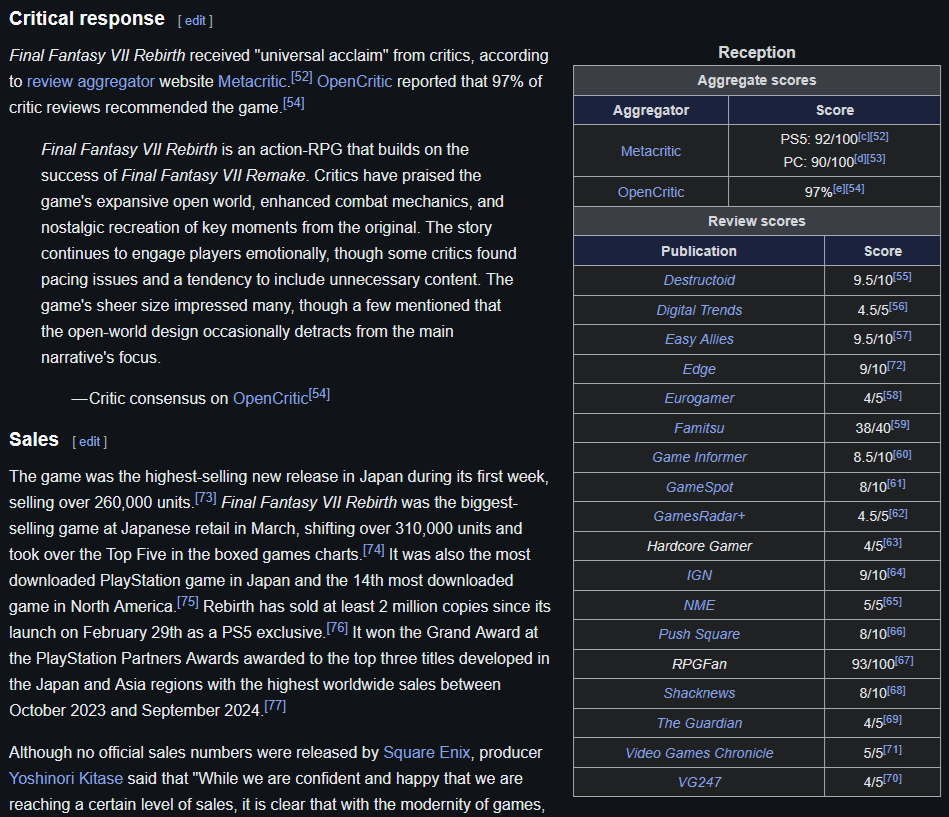Open the Video Games Chronicle link
The image size is (949, 817).
[699, 753]
